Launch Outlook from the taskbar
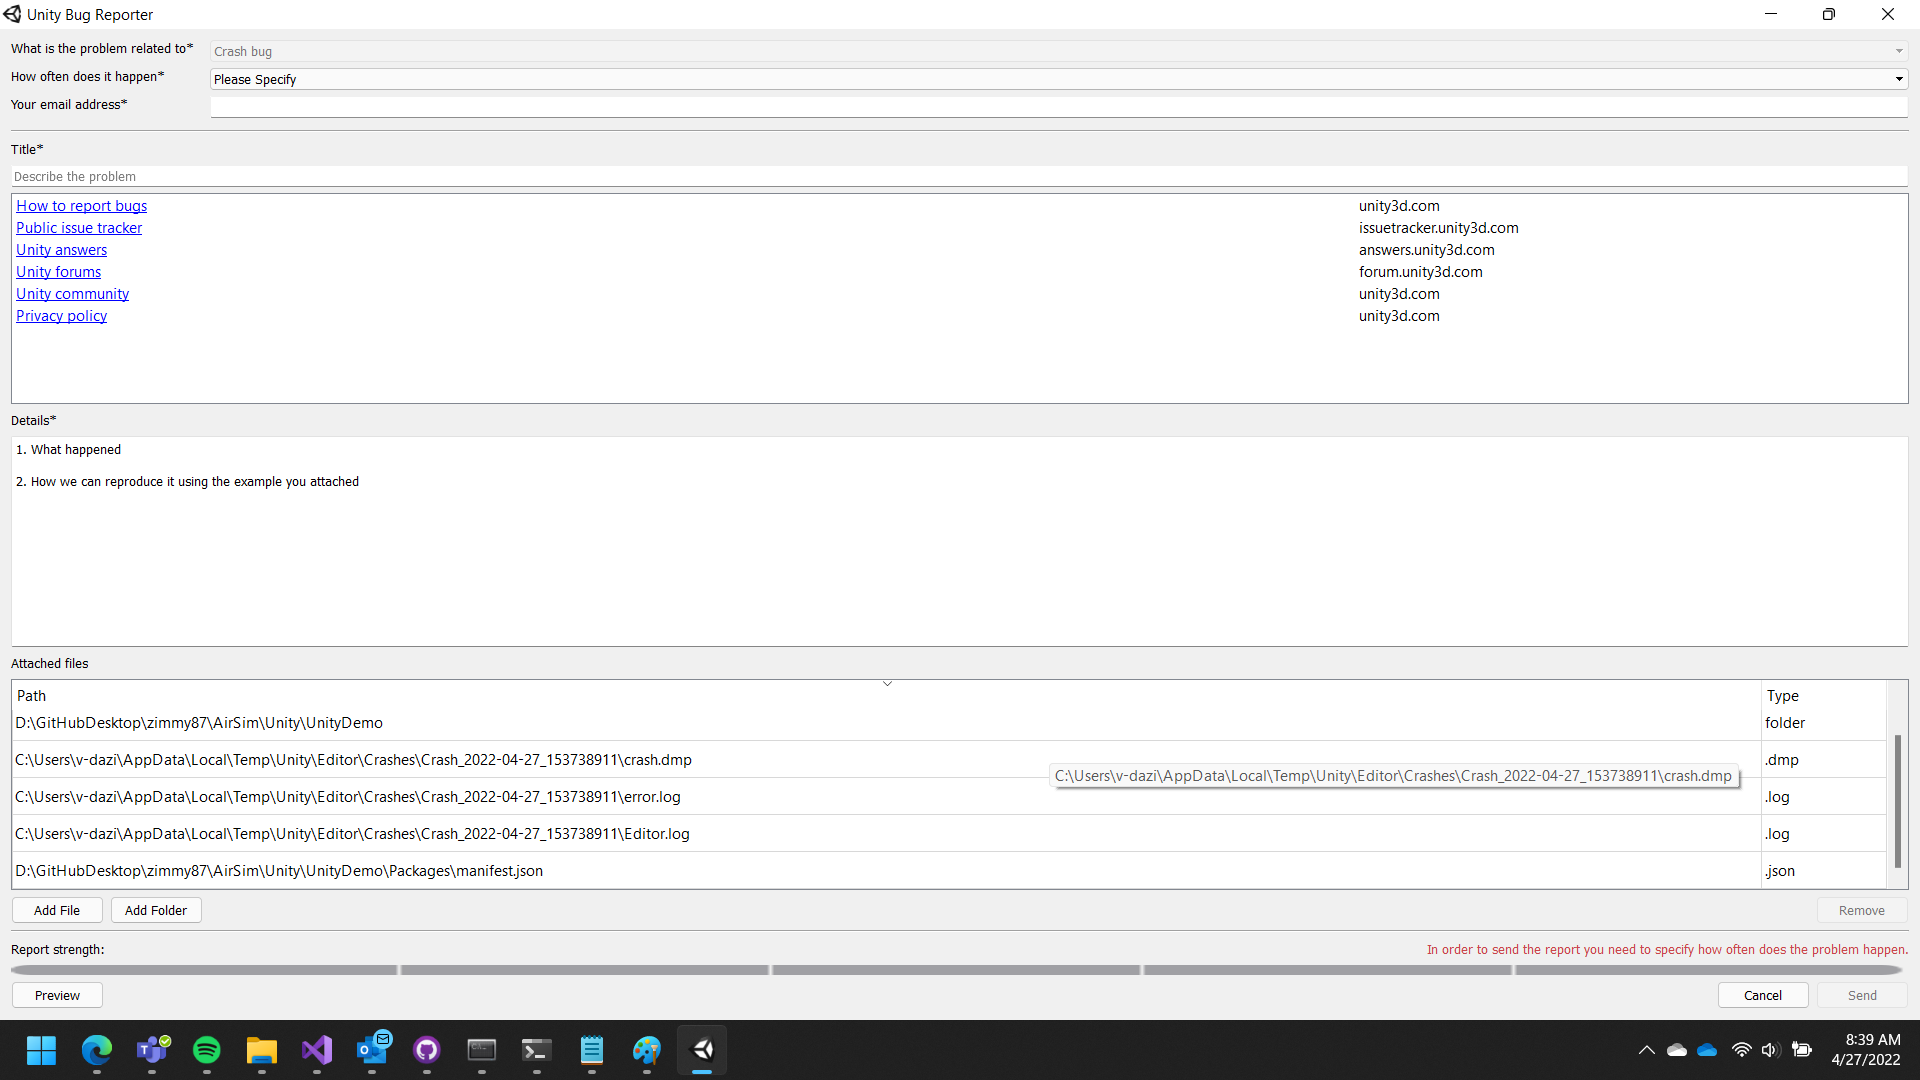This screenshot has width=1920, height=1080. click(372, 1050)
